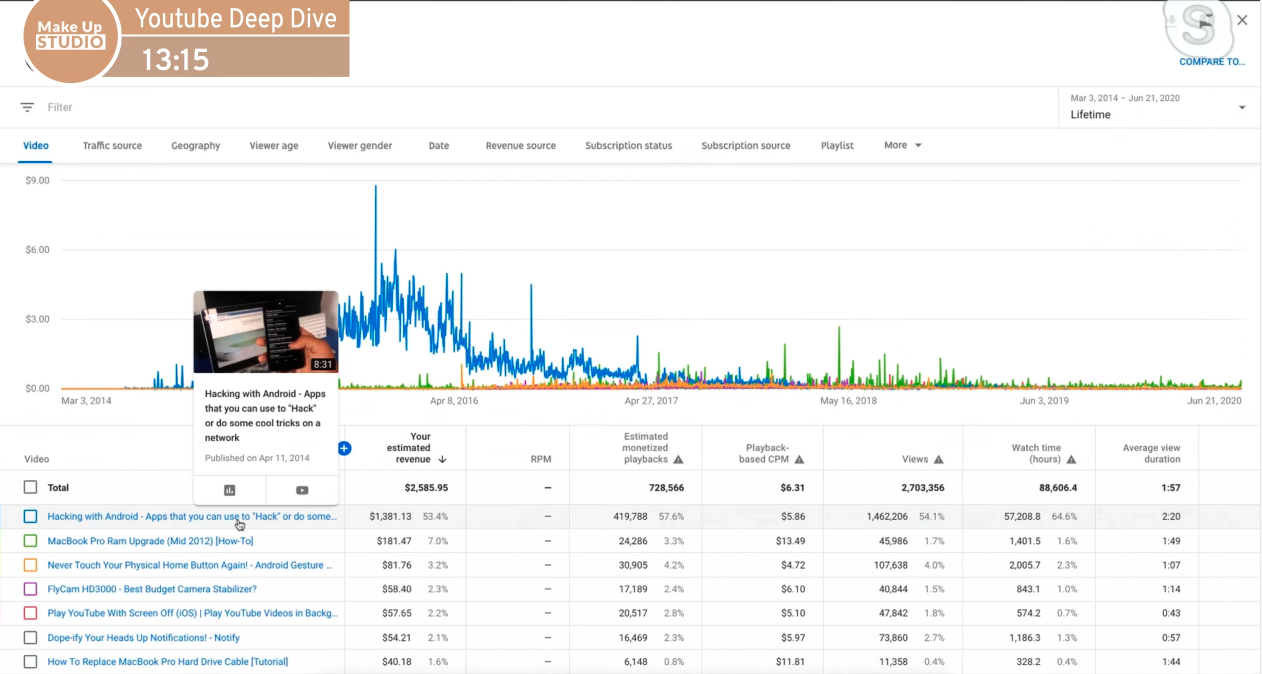Open analytics icon in video hover card
Screen dimensions: 1262x674
(230, 490)
